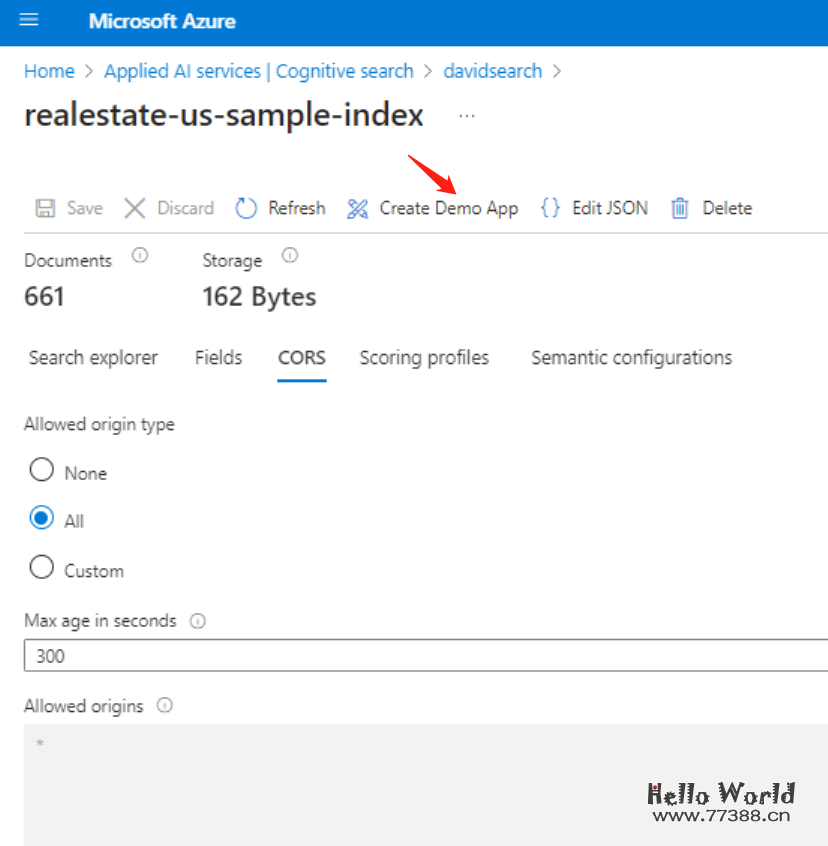Open the Fields tab
Screen dimensions: 828x846
pyautogui.click(x=218, y=358)
